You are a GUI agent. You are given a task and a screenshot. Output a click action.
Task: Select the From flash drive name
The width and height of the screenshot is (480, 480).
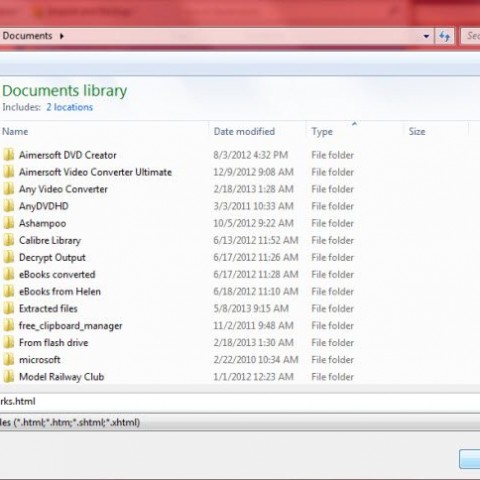(54, 342)
